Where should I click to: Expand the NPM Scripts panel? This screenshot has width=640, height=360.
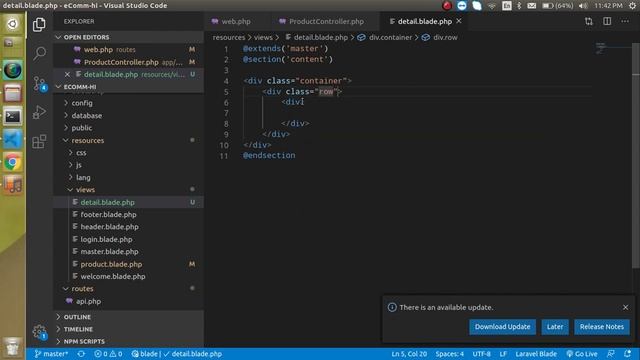coord(129,341)
